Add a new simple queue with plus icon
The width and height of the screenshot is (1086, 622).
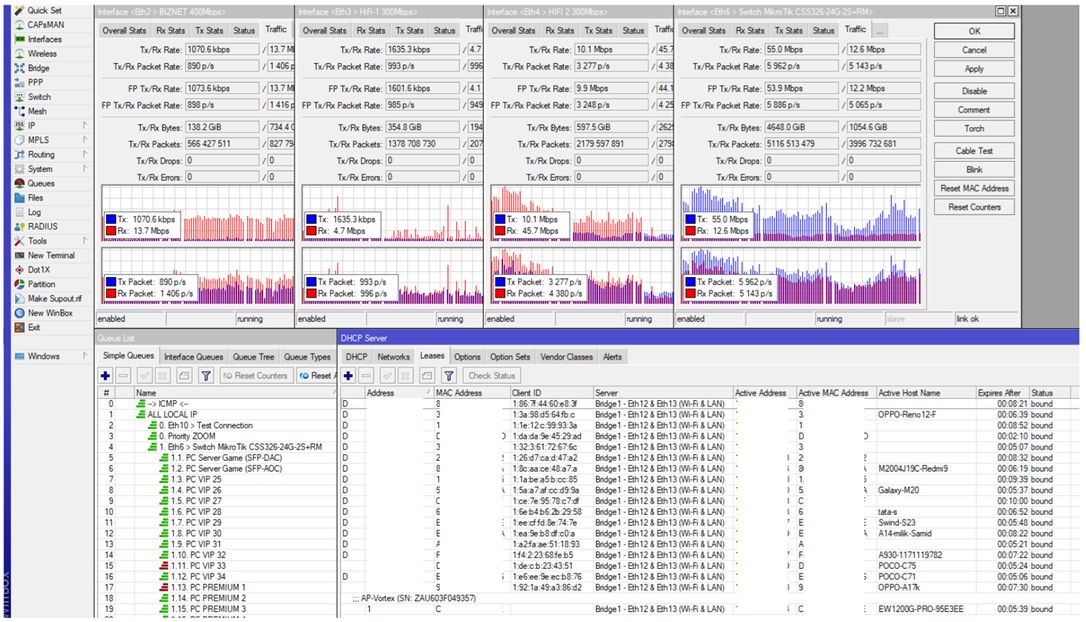coord(105,375)
